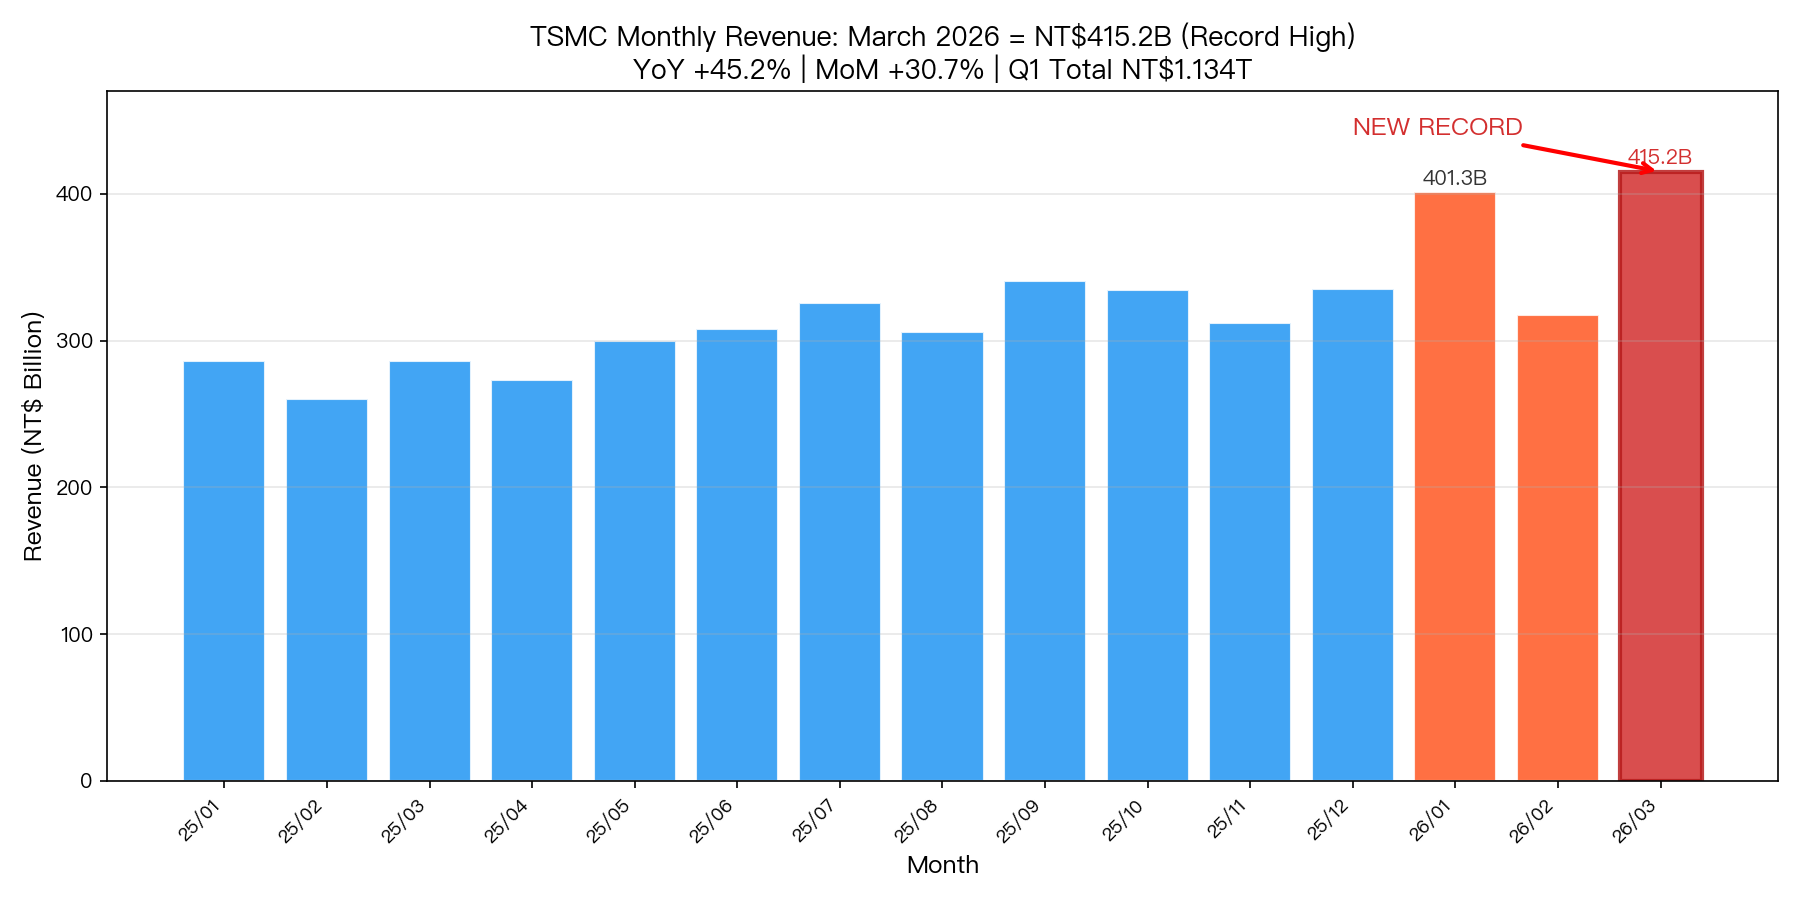Click the 25/05 revenue bar
1800x900 pixels.
tap(635, 561)
